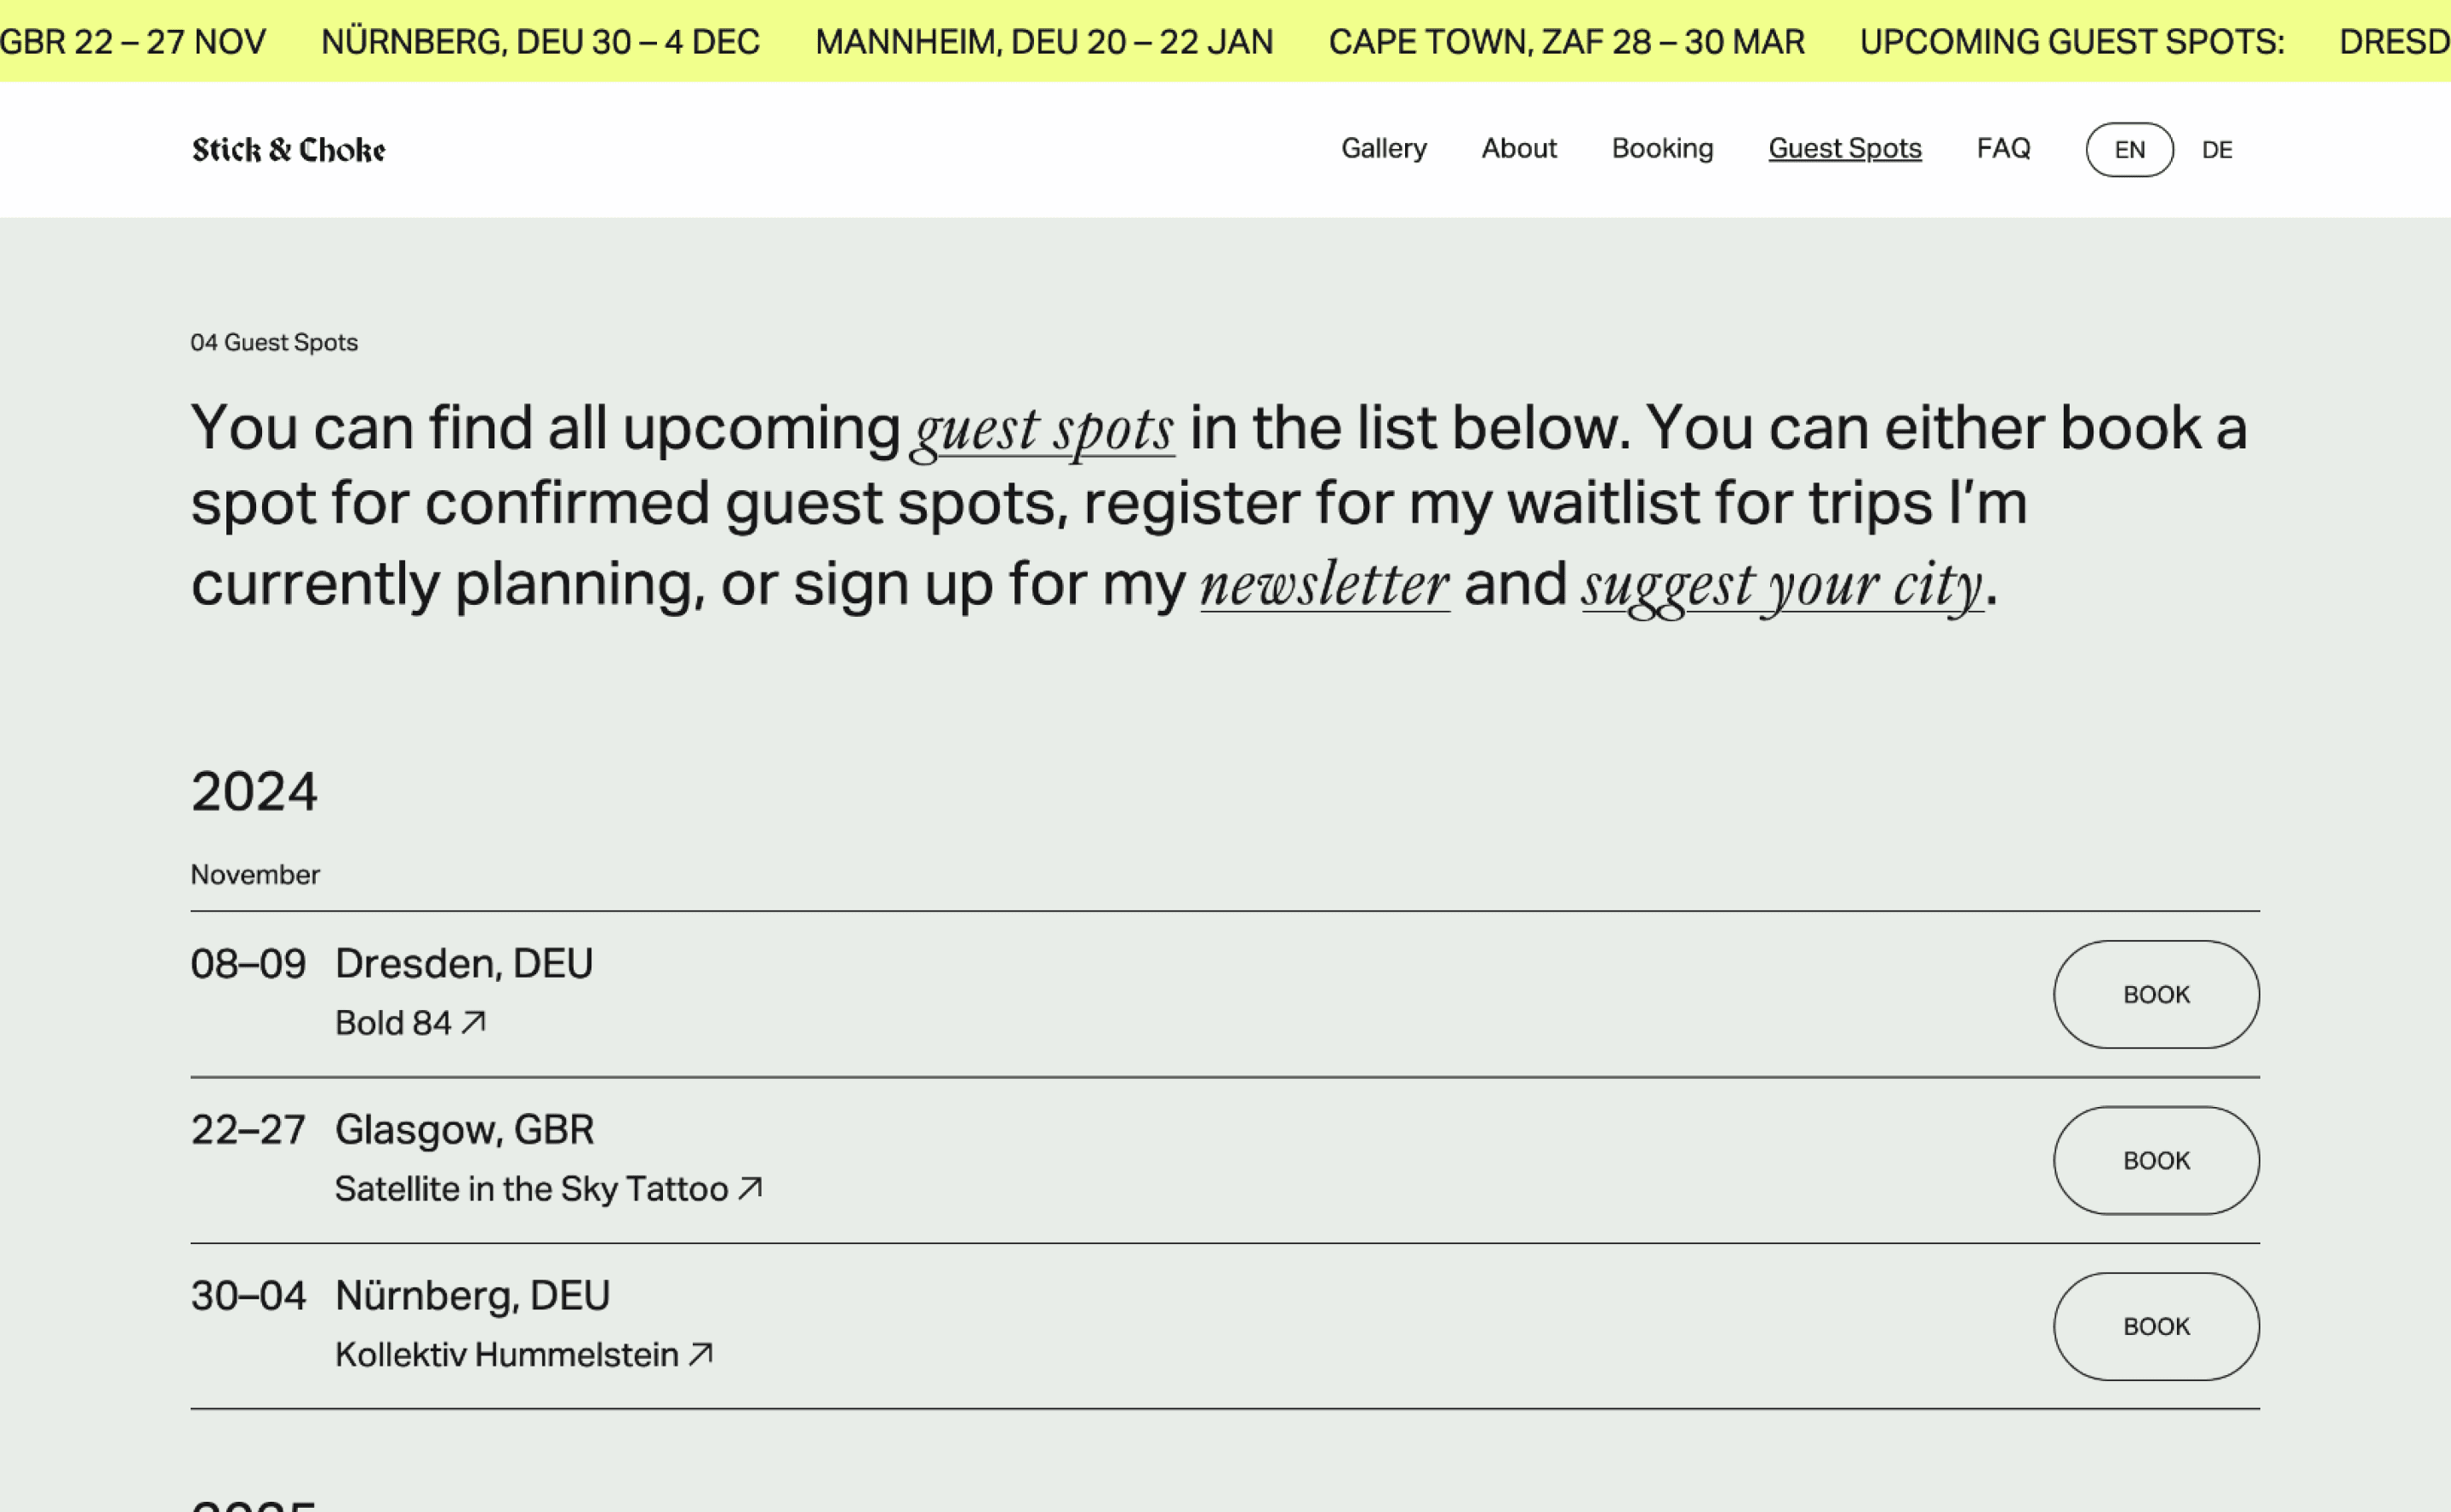Click arrow icon next to Satellite in the Sky Tattoo

(x=751, y=1188)
